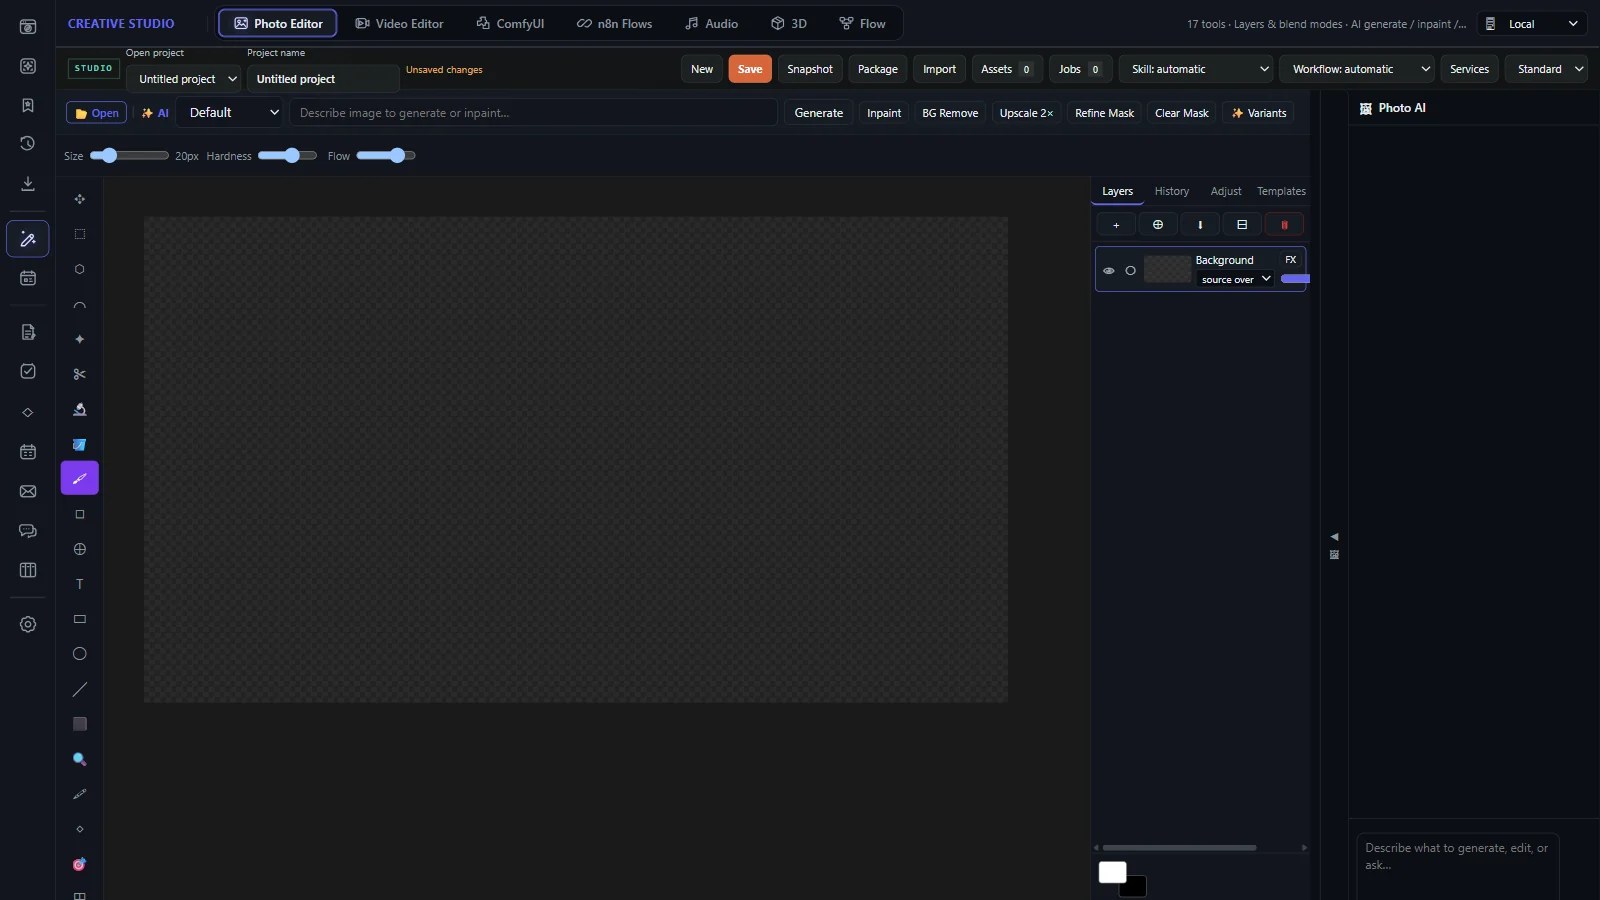Adjust the brush Size slider
The height and width of the screenshot is (900, 1600).
point(129,155)
